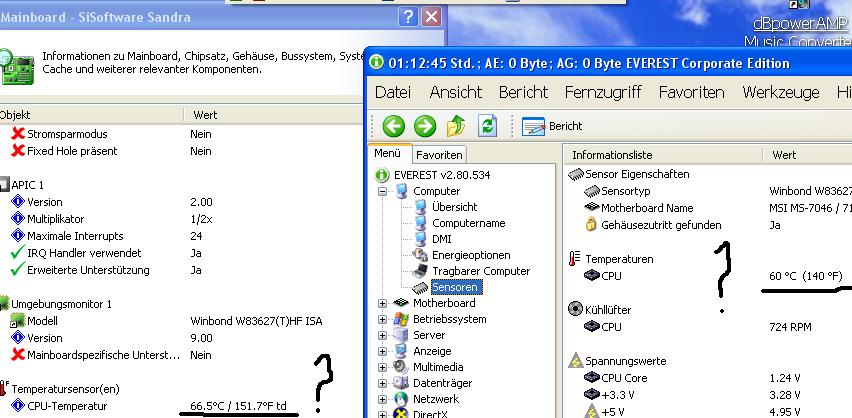Expand the Datenträger tree node
Screen dimensions: 852x418
point(383,383)
